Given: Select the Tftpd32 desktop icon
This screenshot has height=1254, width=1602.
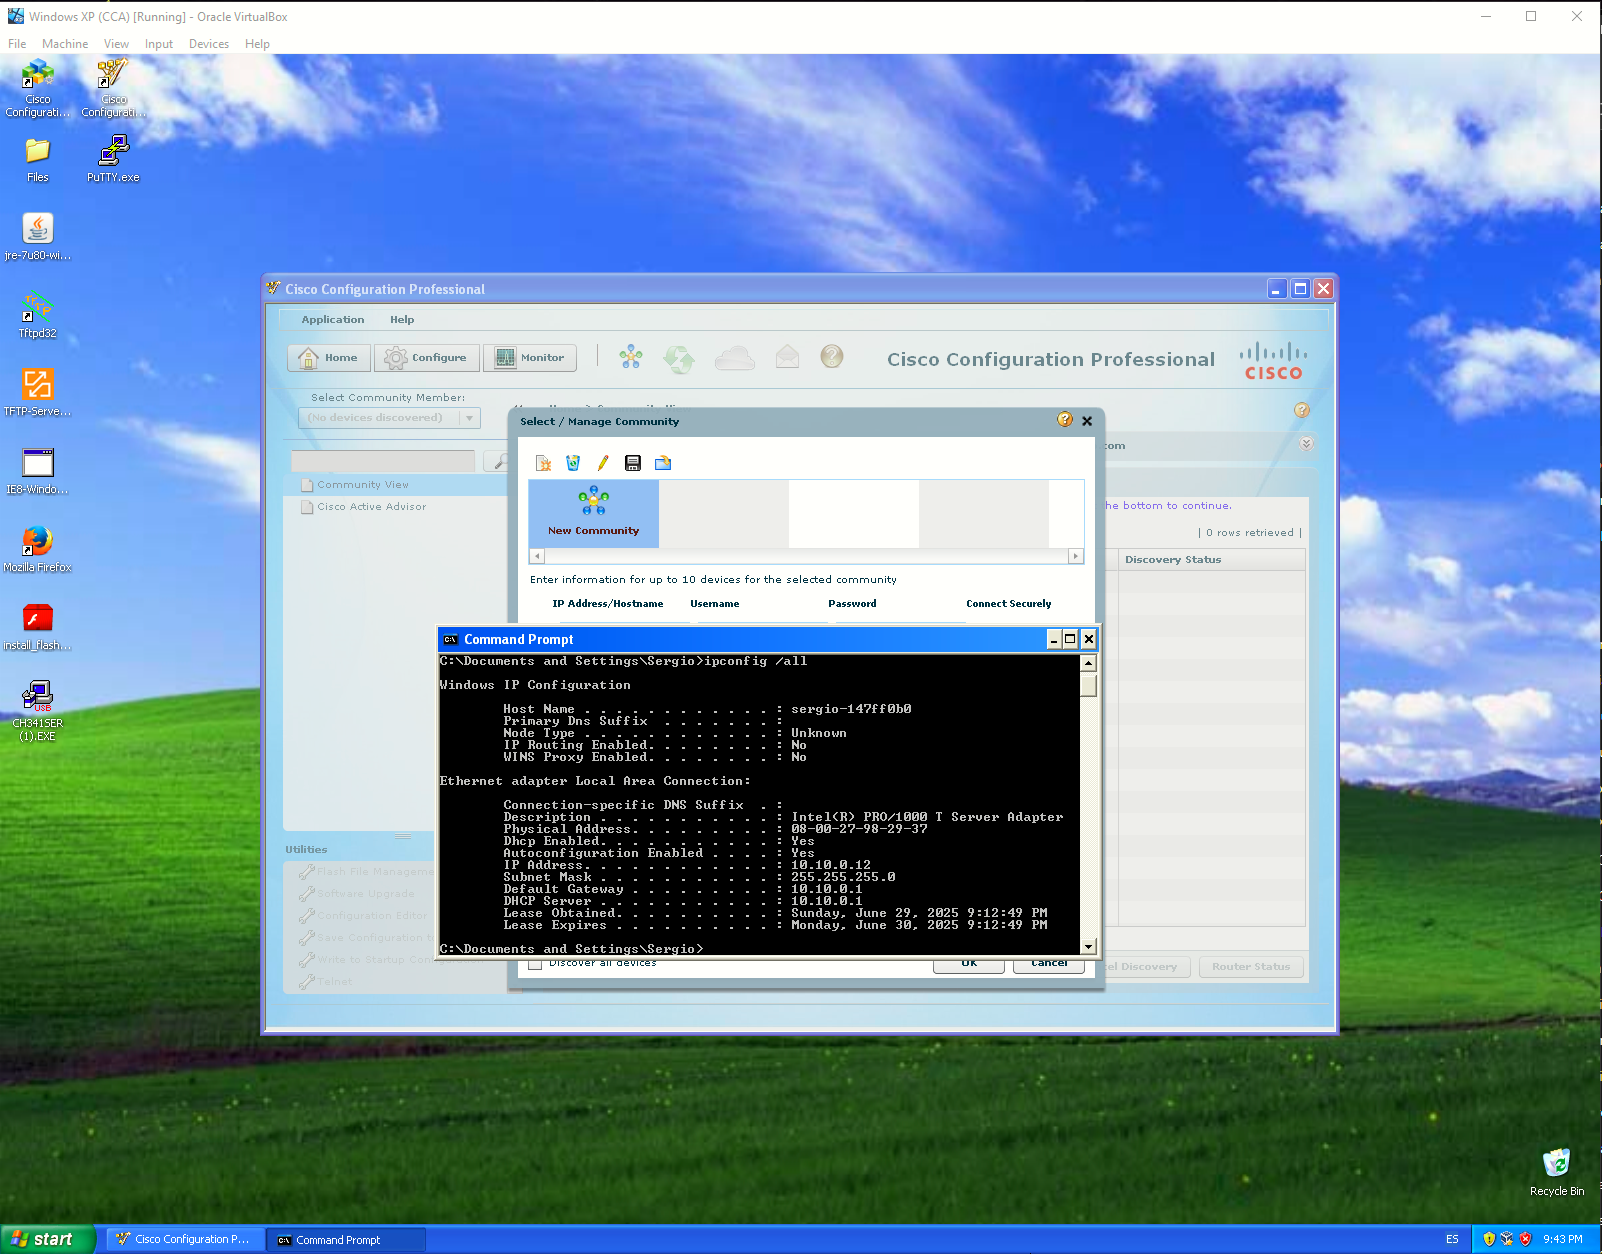Looking at the screenshot, I should pyautogui.click(x=38, y=316).
